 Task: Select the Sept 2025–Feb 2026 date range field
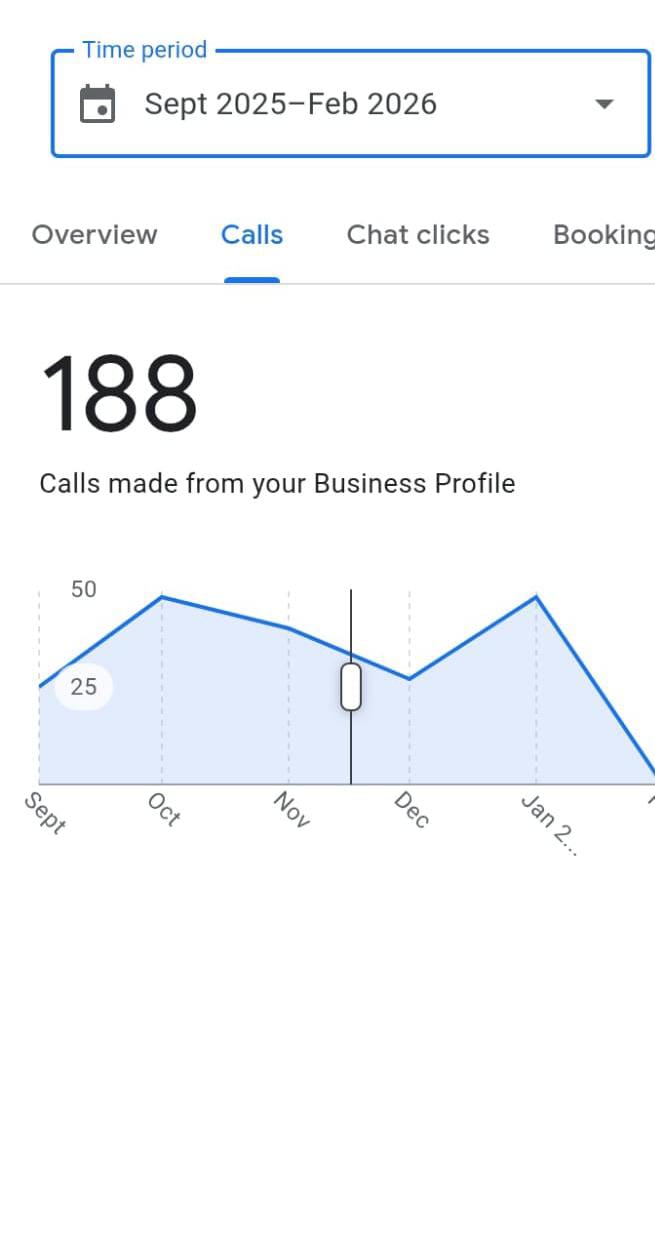(291, 102)
